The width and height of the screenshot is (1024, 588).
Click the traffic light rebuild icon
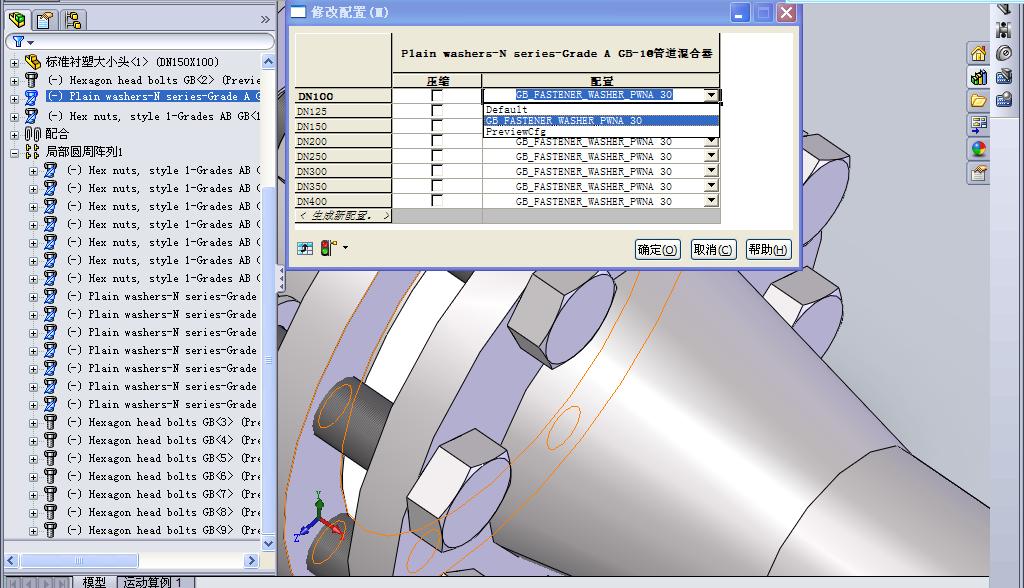coord(328,248)
